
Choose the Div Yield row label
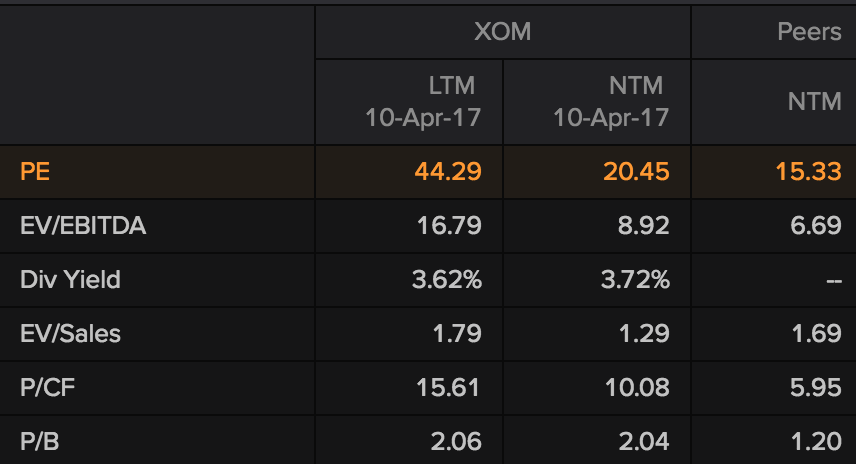click(70, 280)
